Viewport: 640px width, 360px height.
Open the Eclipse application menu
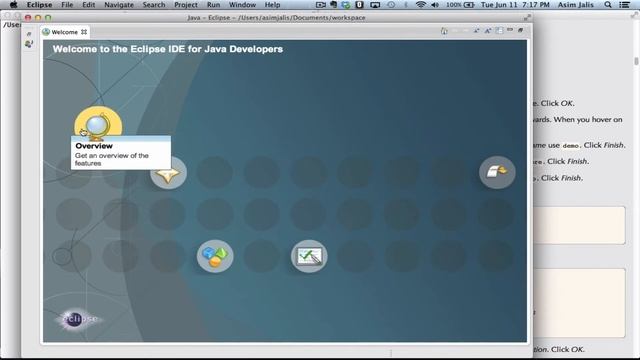click(x=39, y=5)
